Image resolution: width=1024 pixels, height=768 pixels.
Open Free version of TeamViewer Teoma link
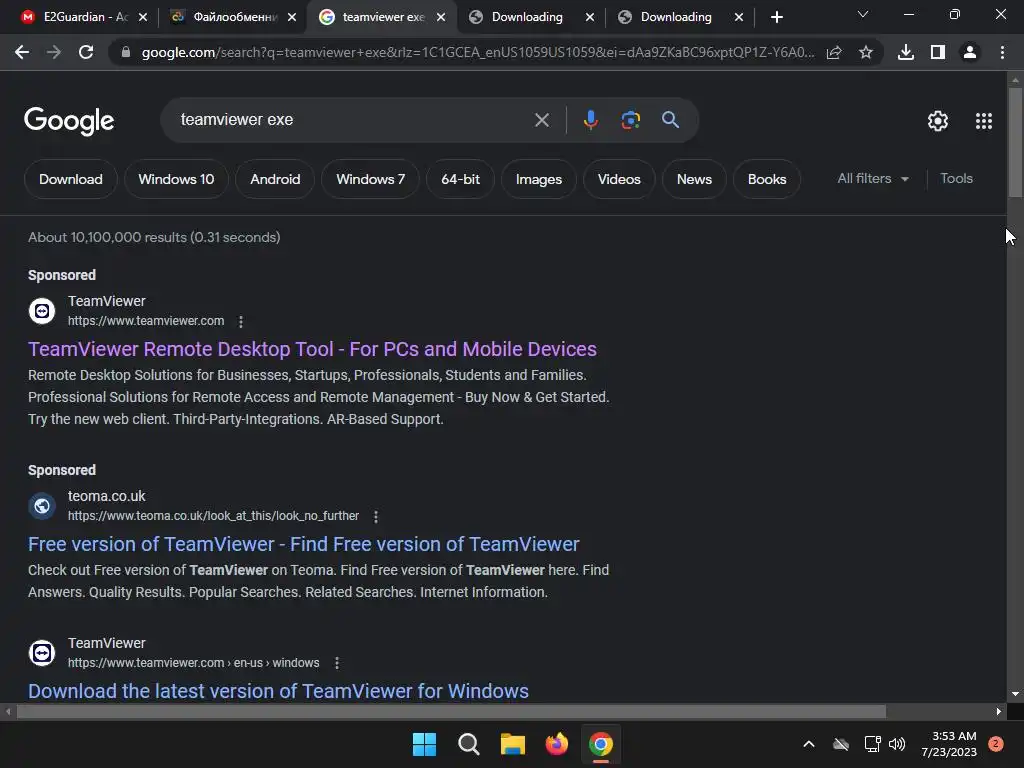point(304,544)
